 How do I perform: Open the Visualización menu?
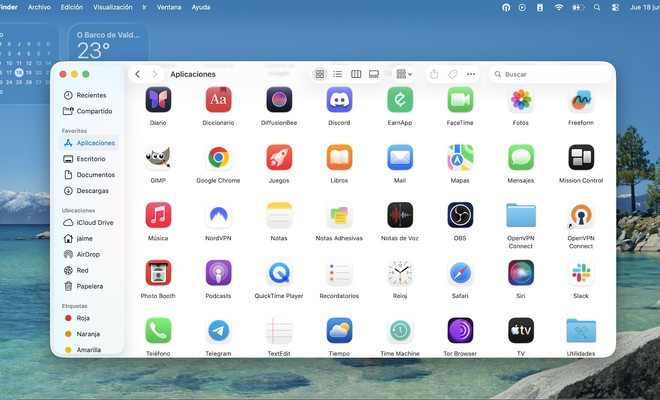tap(112, 7)
